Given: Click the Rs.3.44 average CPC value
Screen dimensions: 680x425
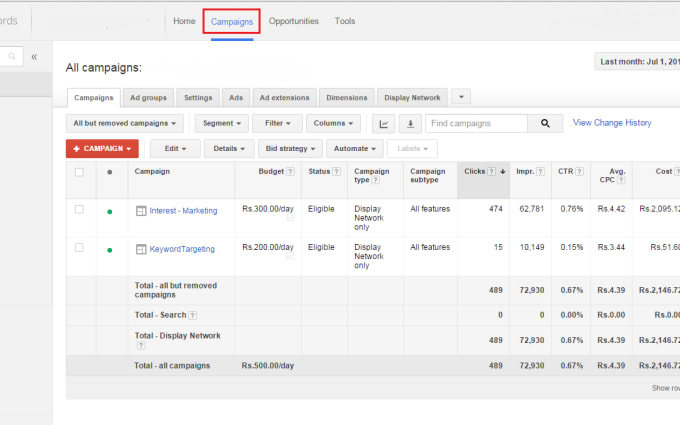Looking at the screenshot, I should coord(611,247).
